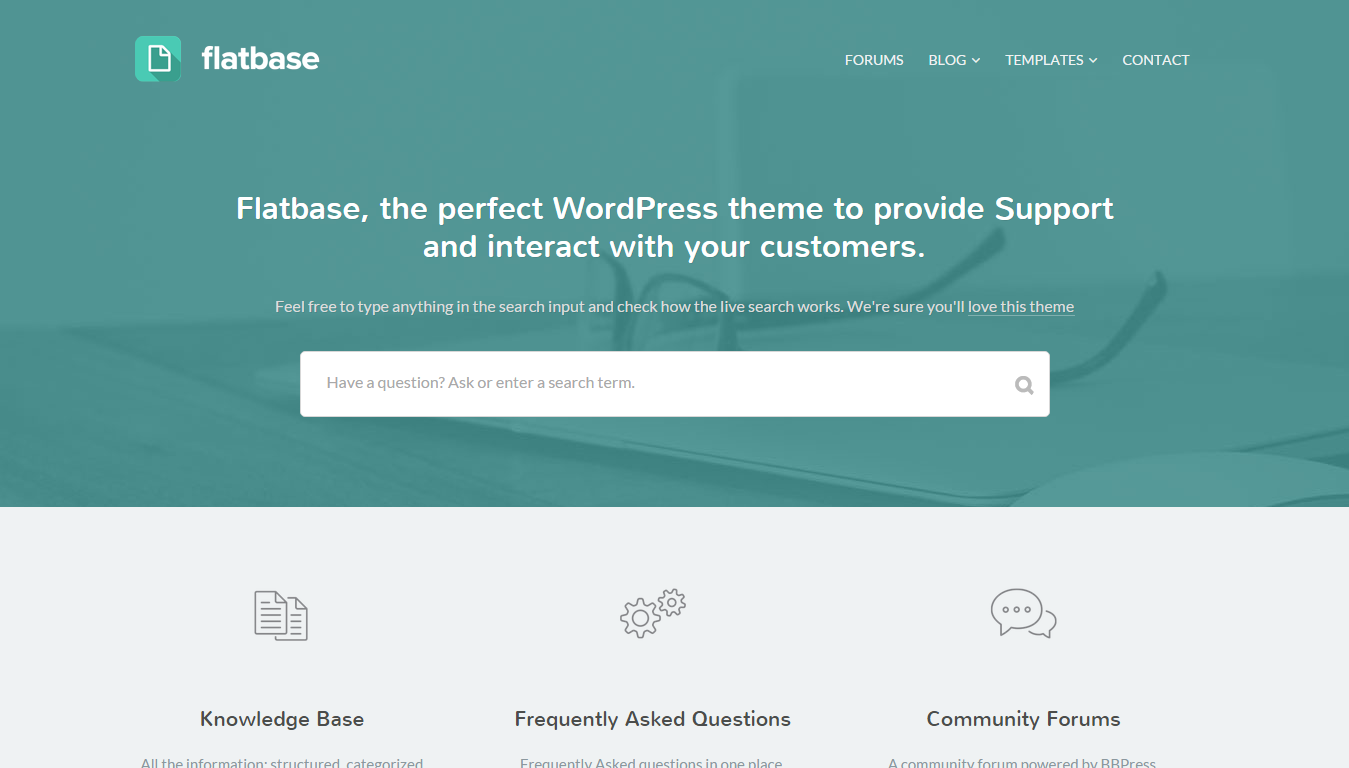
Task: Open the Knowledge Base heading
Action: [x=282, y=719]
